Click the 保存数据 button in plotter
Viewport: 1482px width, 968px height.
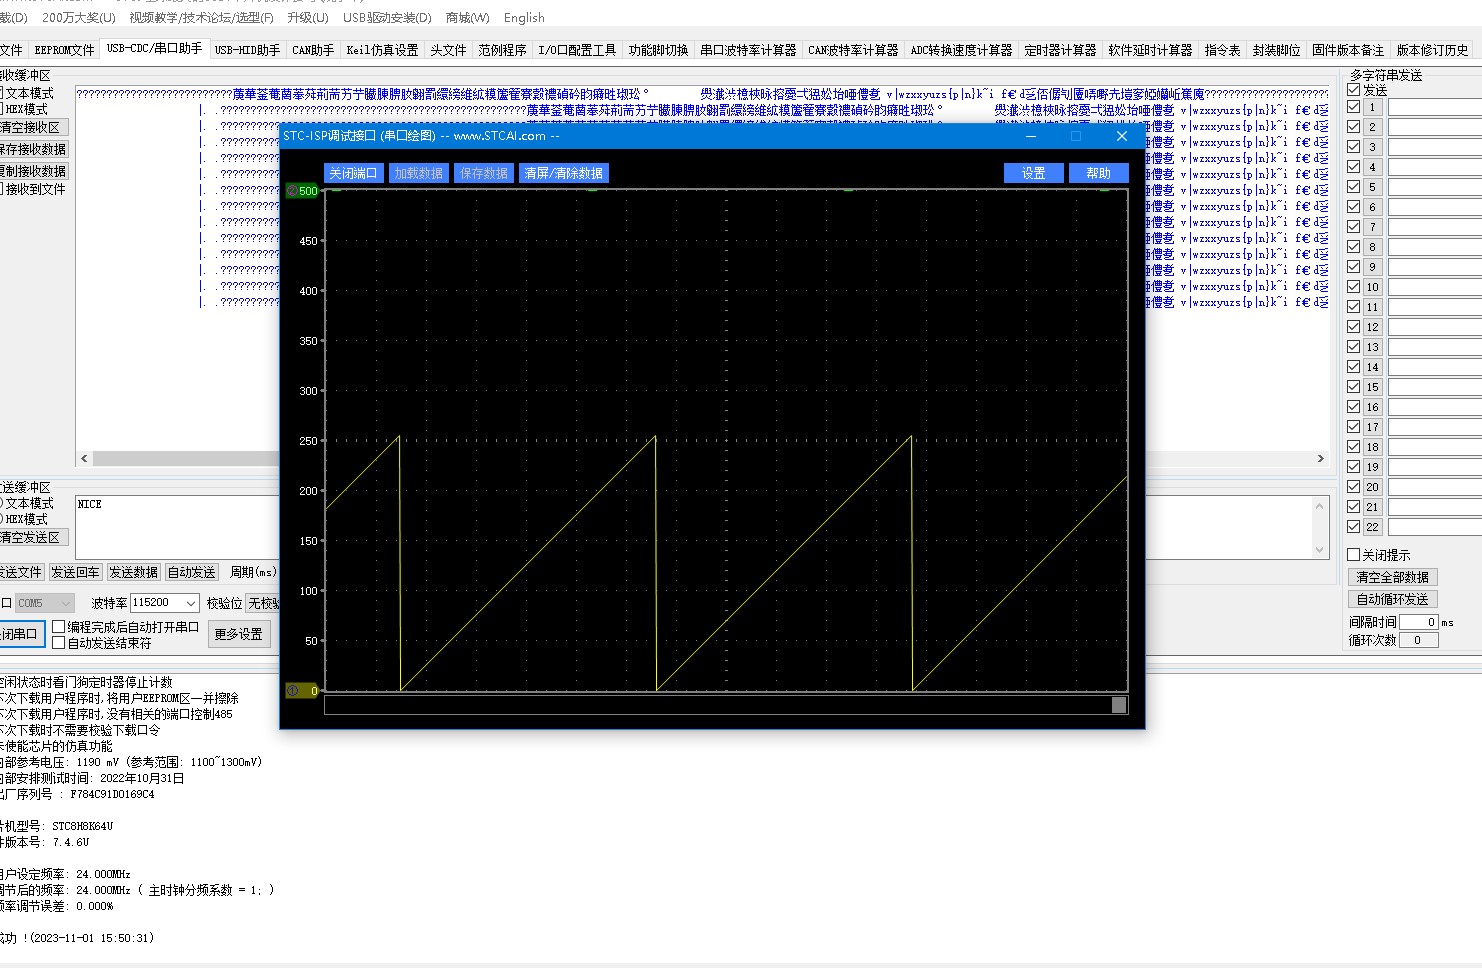483,173
